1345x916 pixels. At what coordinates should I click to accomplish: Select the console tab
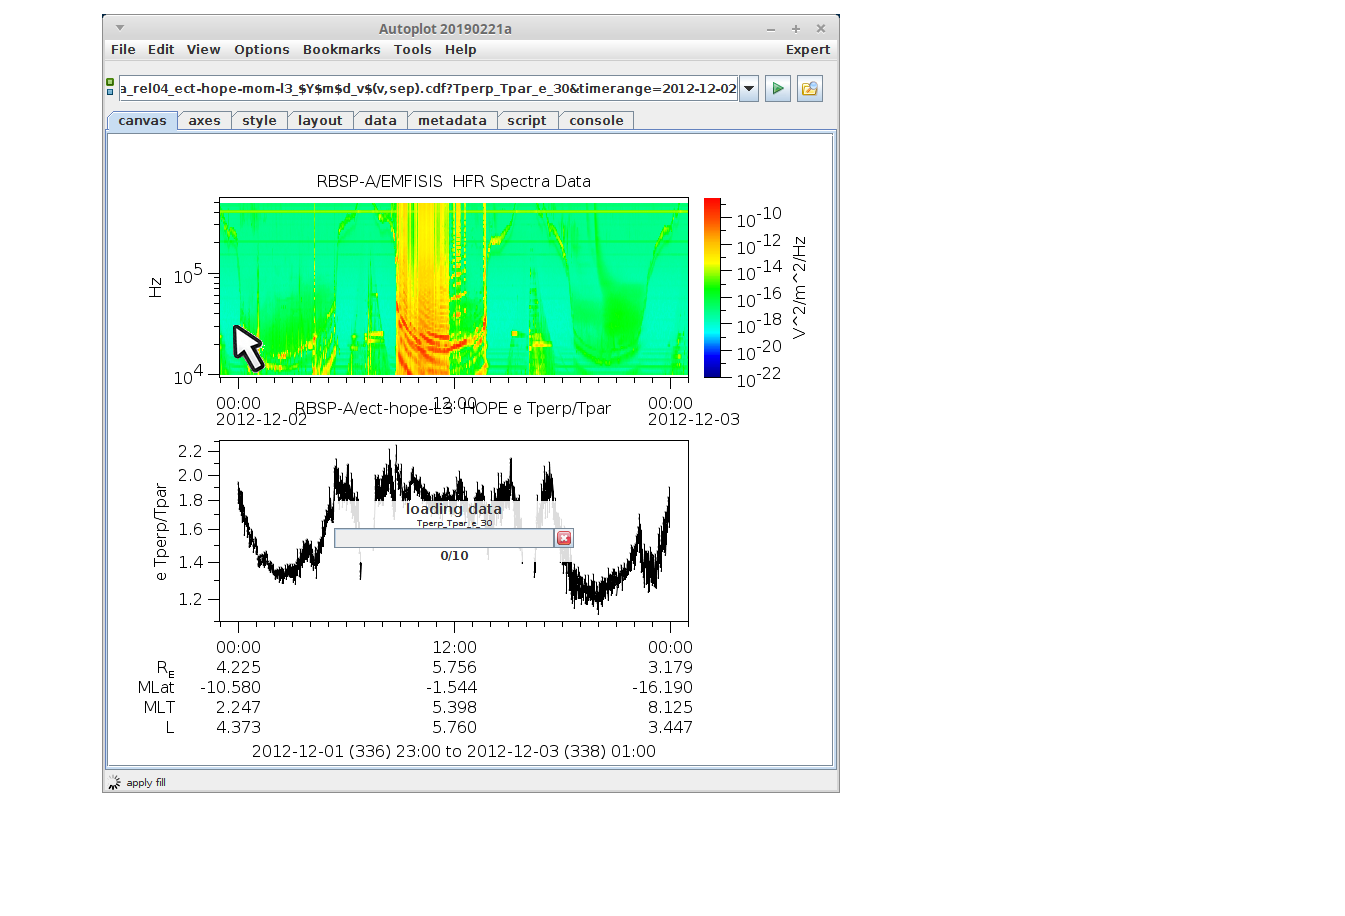pyautogui.click(x=596, y=121)
